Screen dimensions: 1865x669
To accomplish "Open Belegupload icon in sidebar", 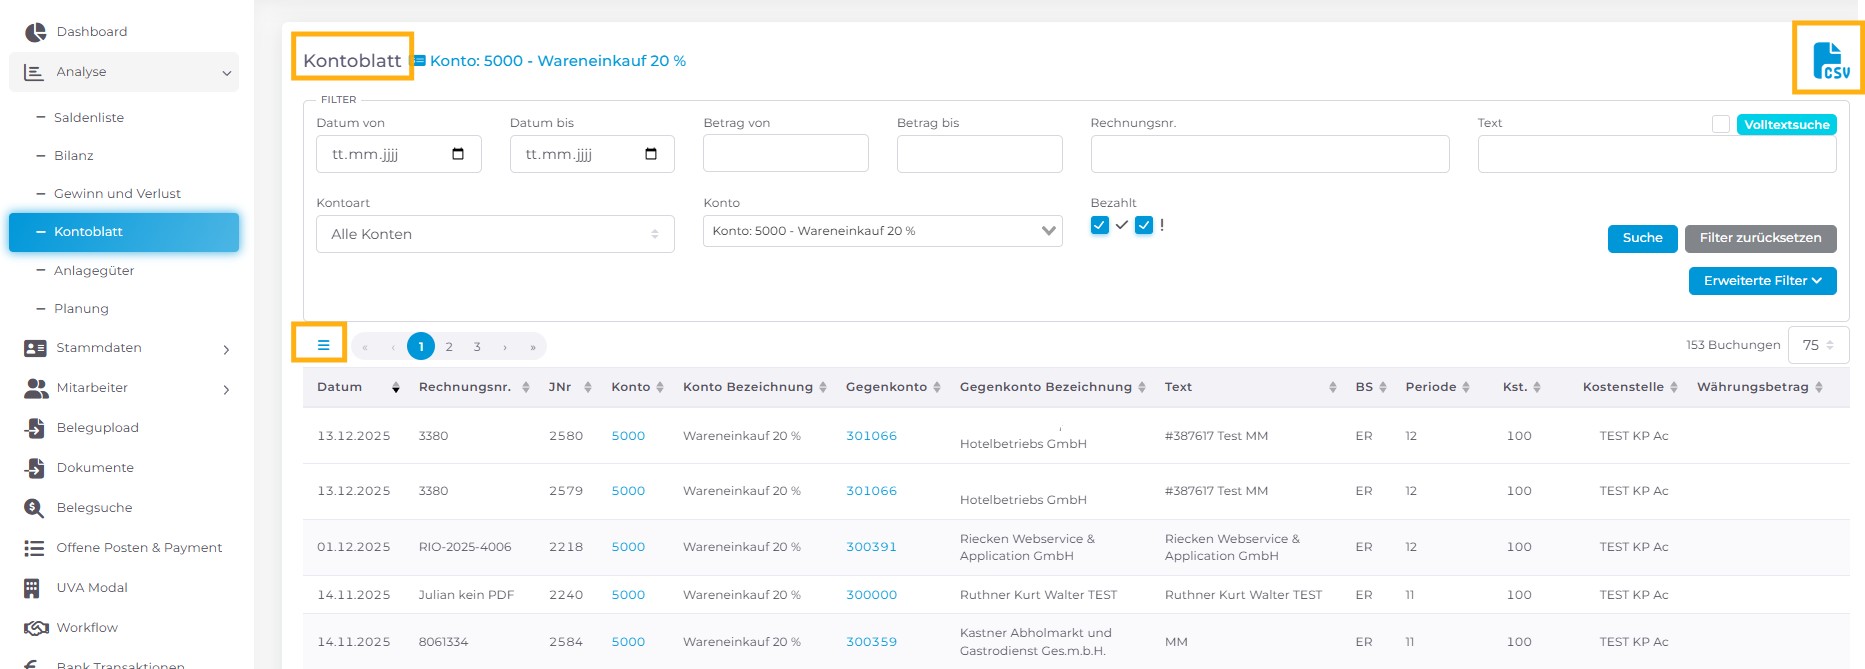I will click(x=35, y=428).
